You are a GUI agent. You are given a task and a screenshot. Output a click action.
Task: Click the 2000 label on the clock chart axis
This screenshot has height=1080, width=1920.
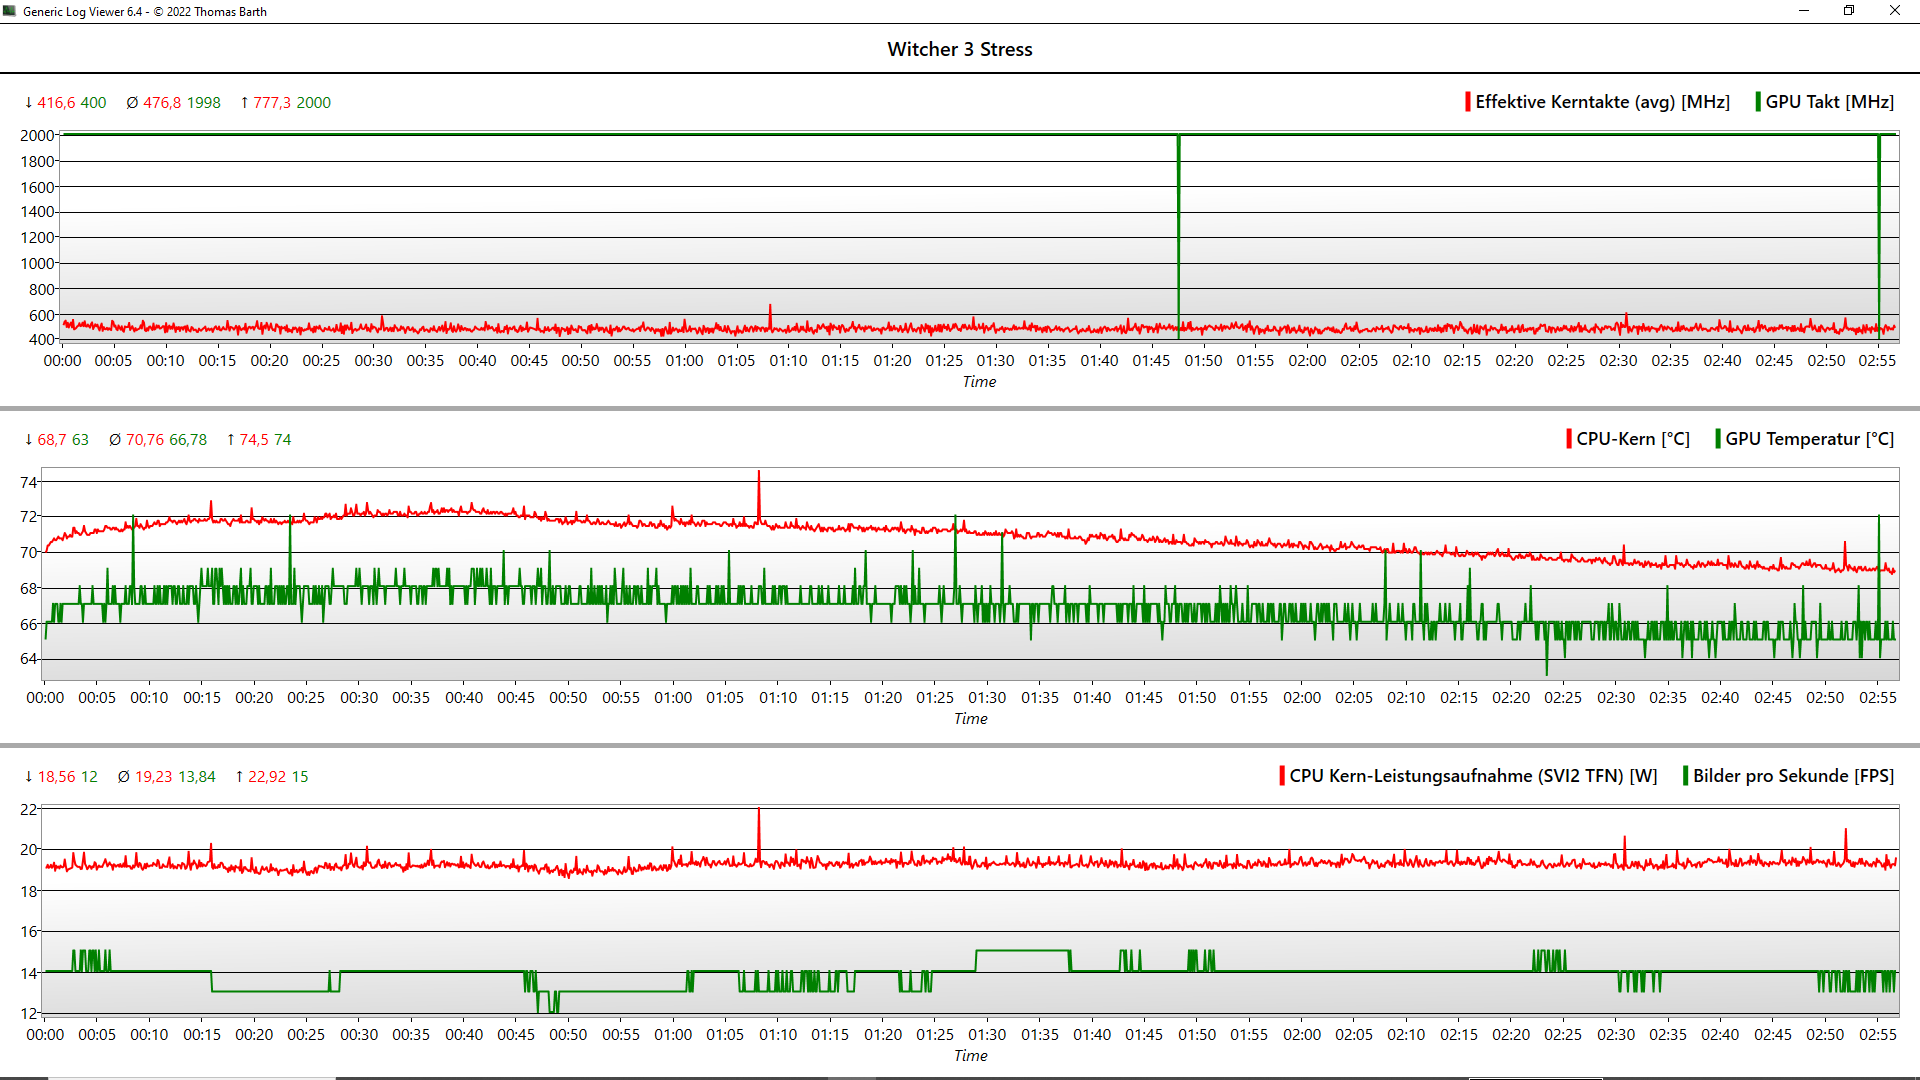[37, 135]
